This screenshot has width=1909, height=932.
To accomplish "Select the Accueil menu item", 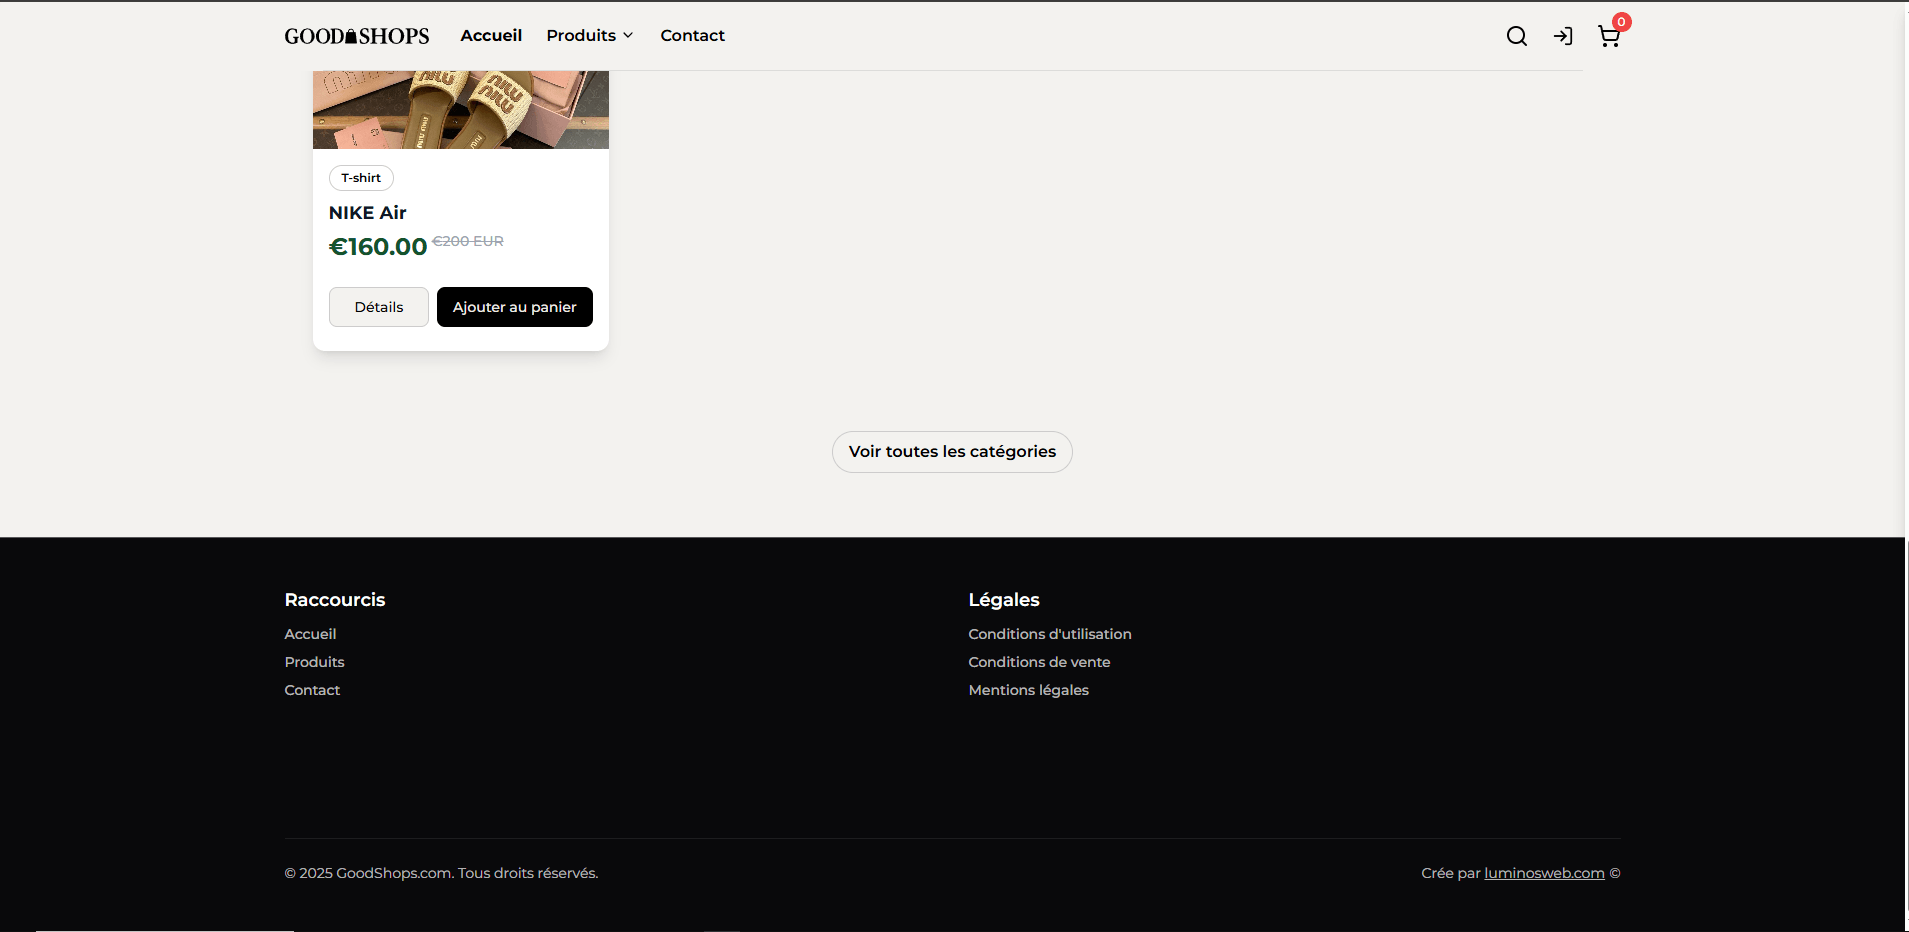I will (490, 35).
